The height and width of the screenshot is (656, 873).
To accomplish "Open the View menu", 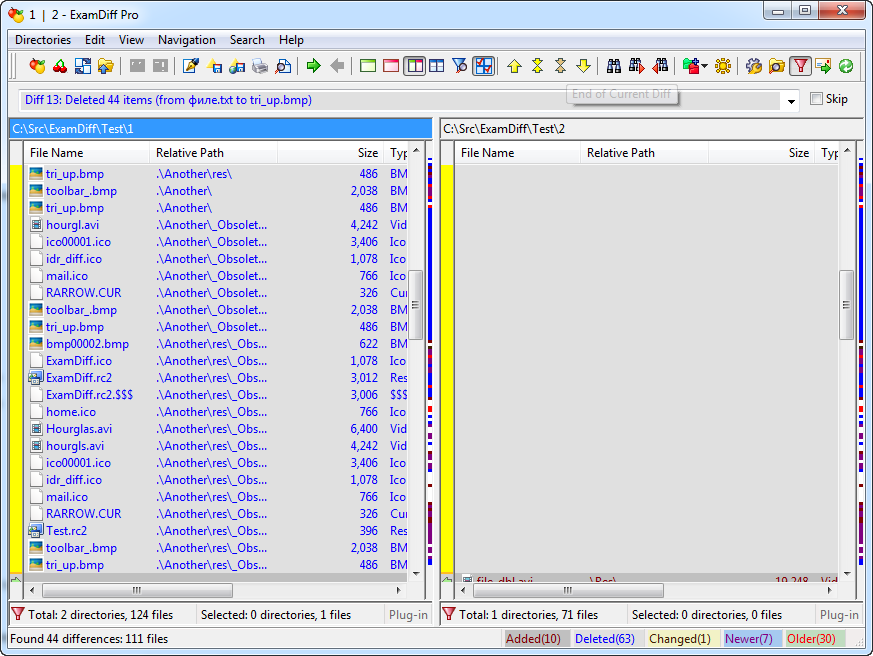I will click(131, 40).
